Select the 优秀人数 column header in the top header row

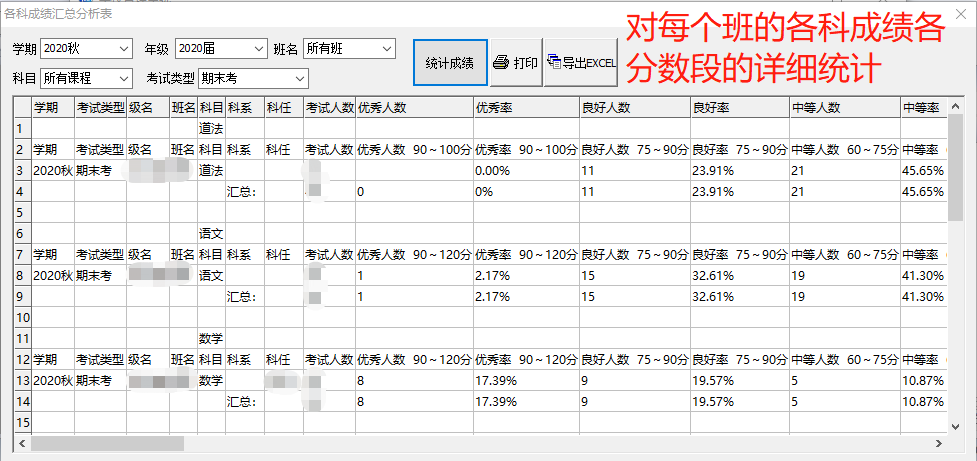414,108
